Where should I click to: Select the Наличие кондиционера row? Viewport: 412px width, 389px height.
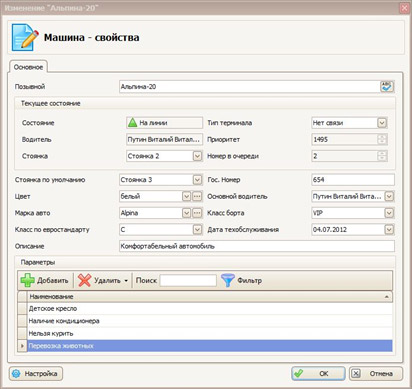pos(210,321)
